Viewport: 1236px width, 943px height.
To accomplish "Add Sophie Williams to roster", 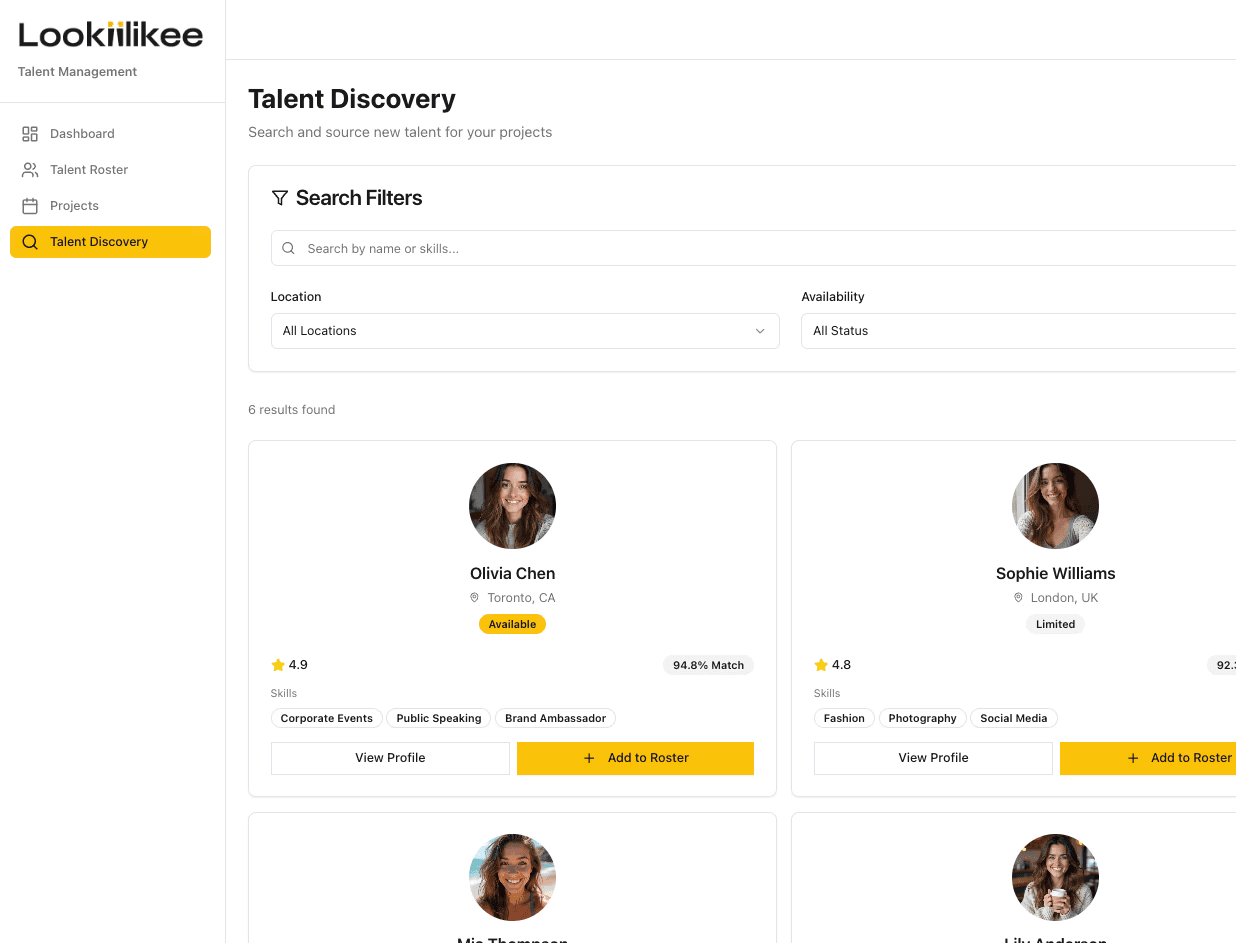I will click(x=1148, y=758).
